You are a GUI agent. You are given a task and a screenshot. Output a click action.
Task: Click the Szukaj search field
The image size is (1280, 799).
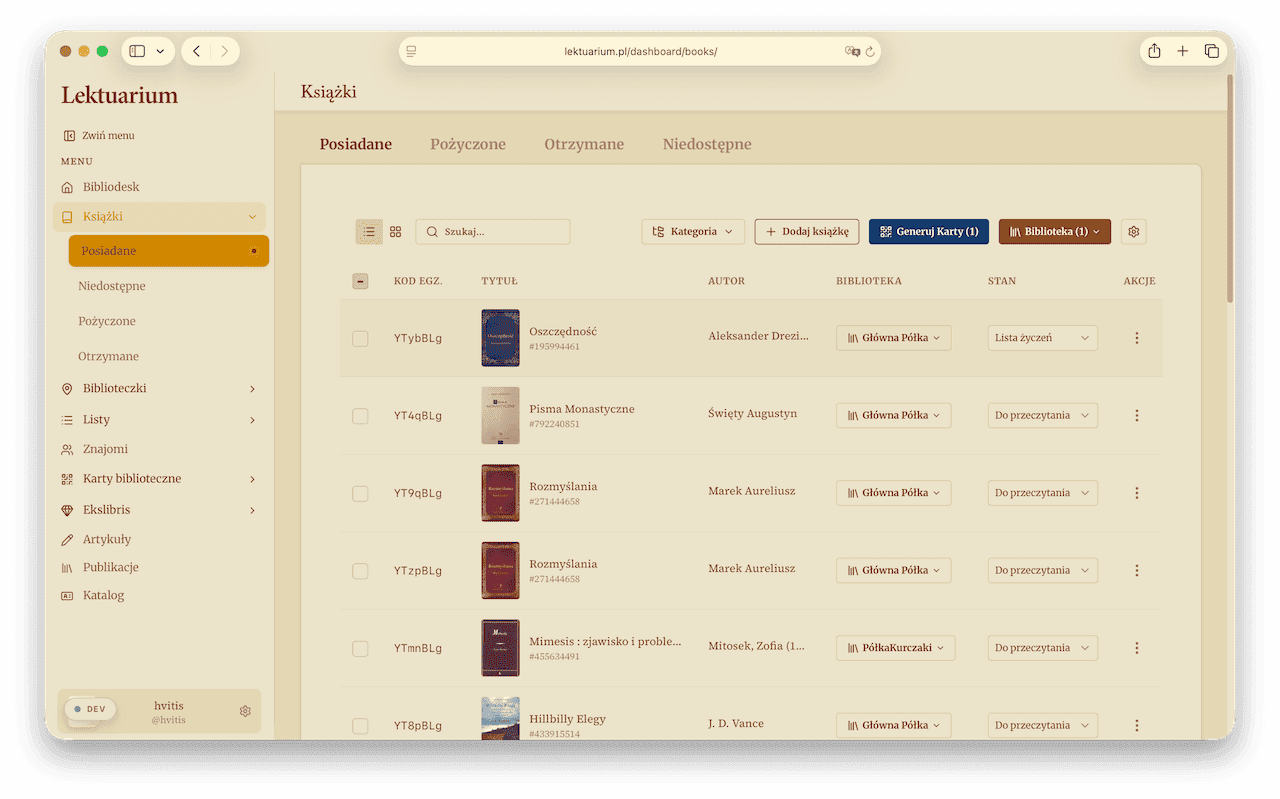(x=492, y=231)
